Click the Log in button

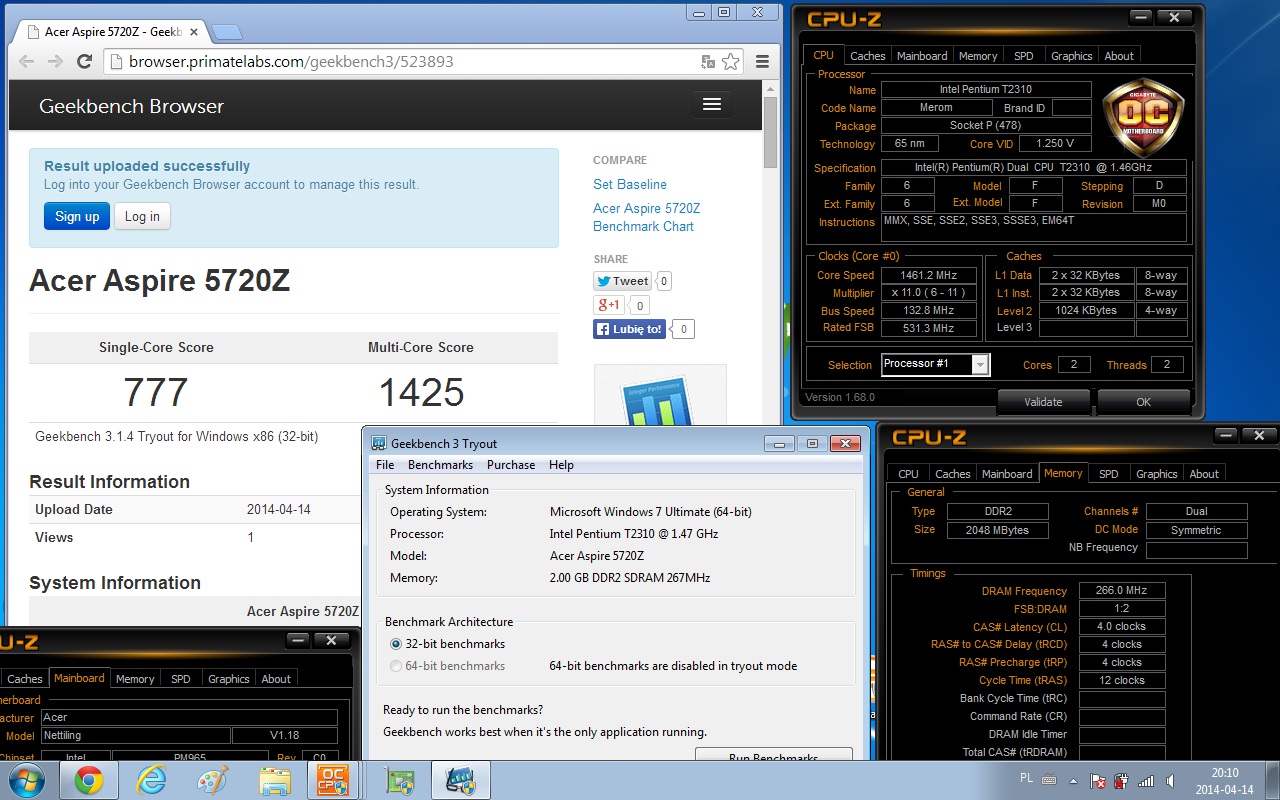click(142, 216)
